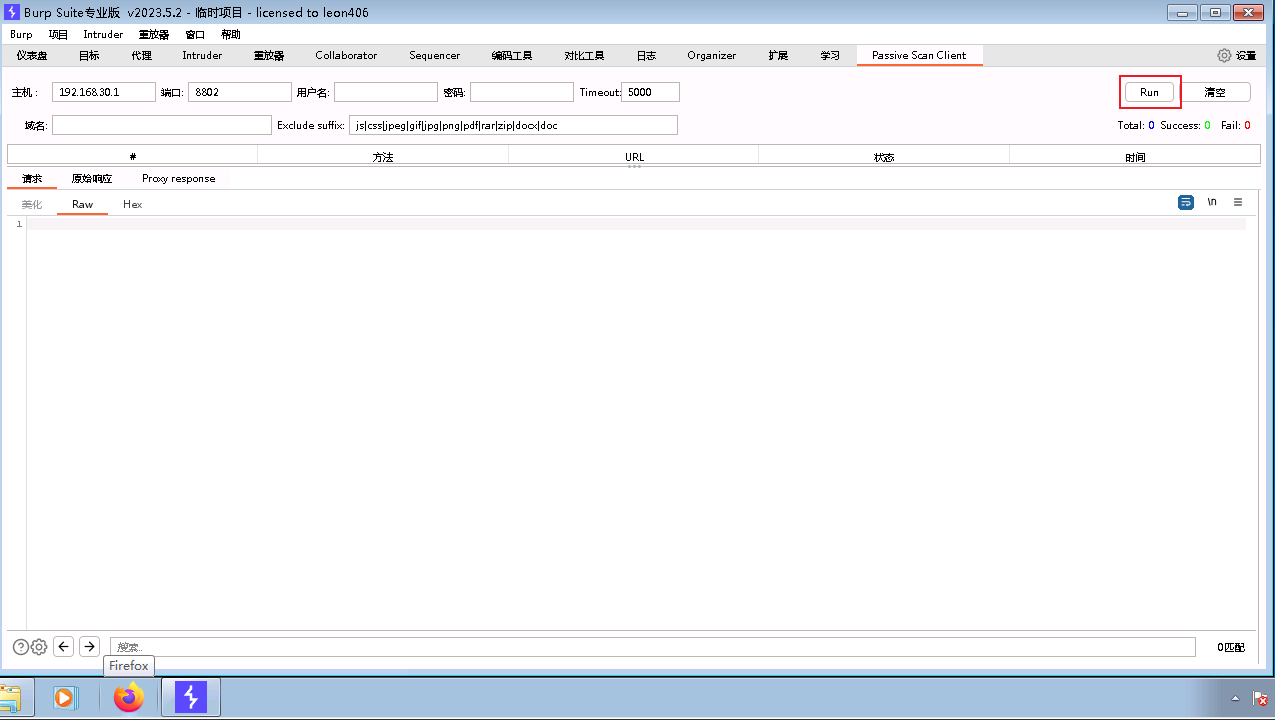Screen dimensions: 1275x720
Task: Click the system tray flag icon
Action: pos(1261,699)
